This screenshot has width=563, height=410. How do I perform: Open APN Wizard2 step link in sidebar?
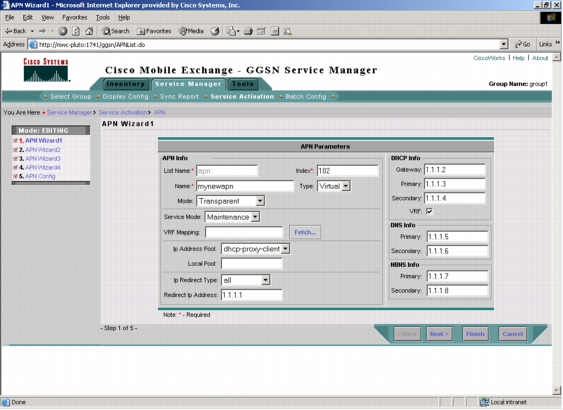click(x=43, y=150)
